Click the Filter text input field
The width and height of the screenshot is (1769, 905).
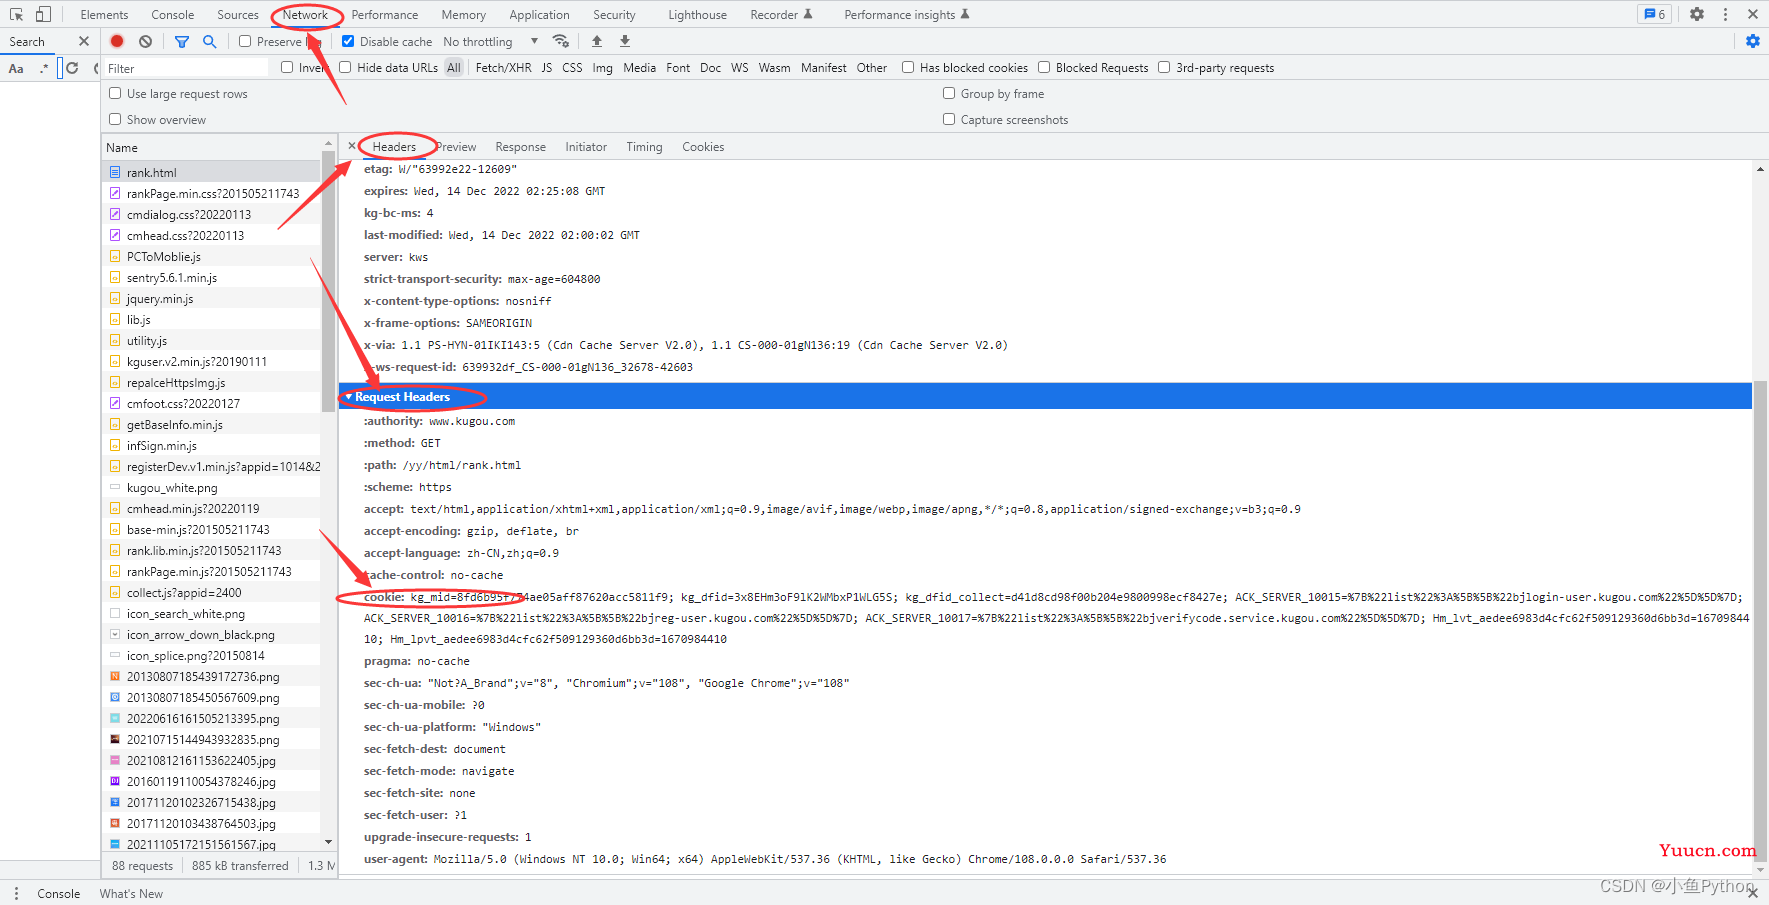tap(186, 68)
